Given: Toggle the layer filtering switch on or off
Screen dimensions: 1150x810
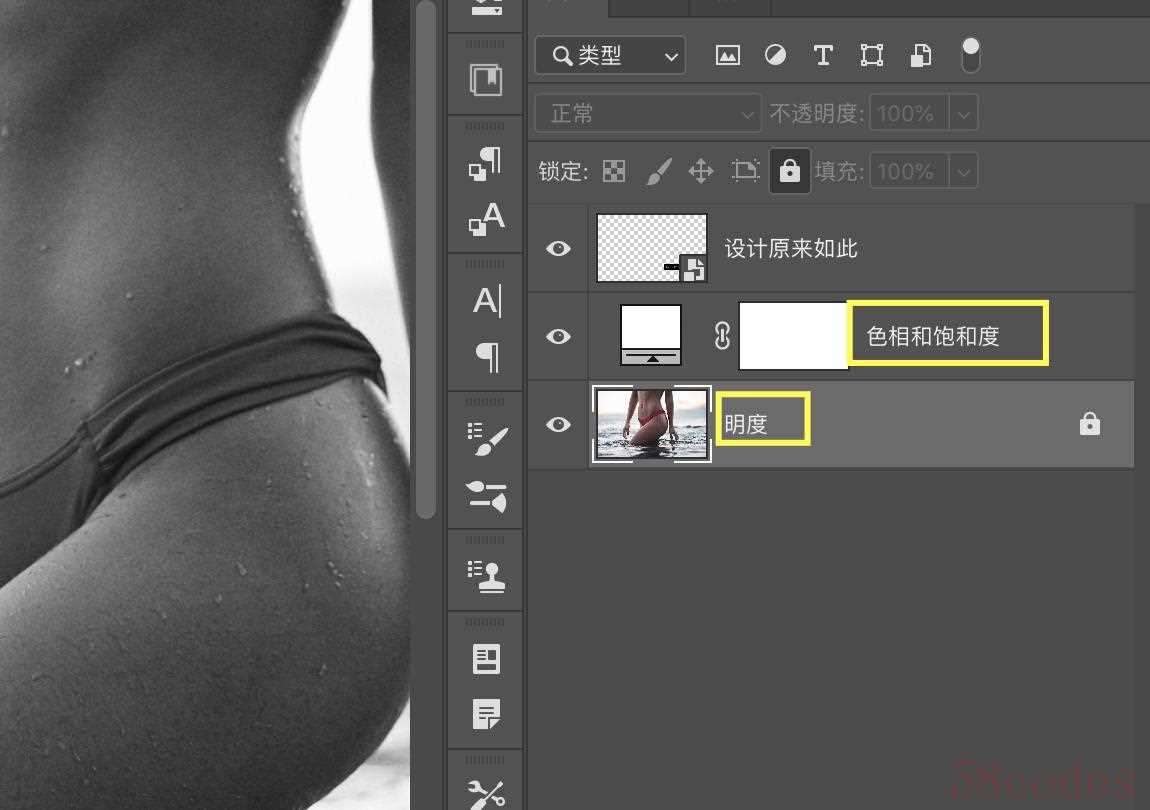Looking at the screenshot, I should pos(970,55).
